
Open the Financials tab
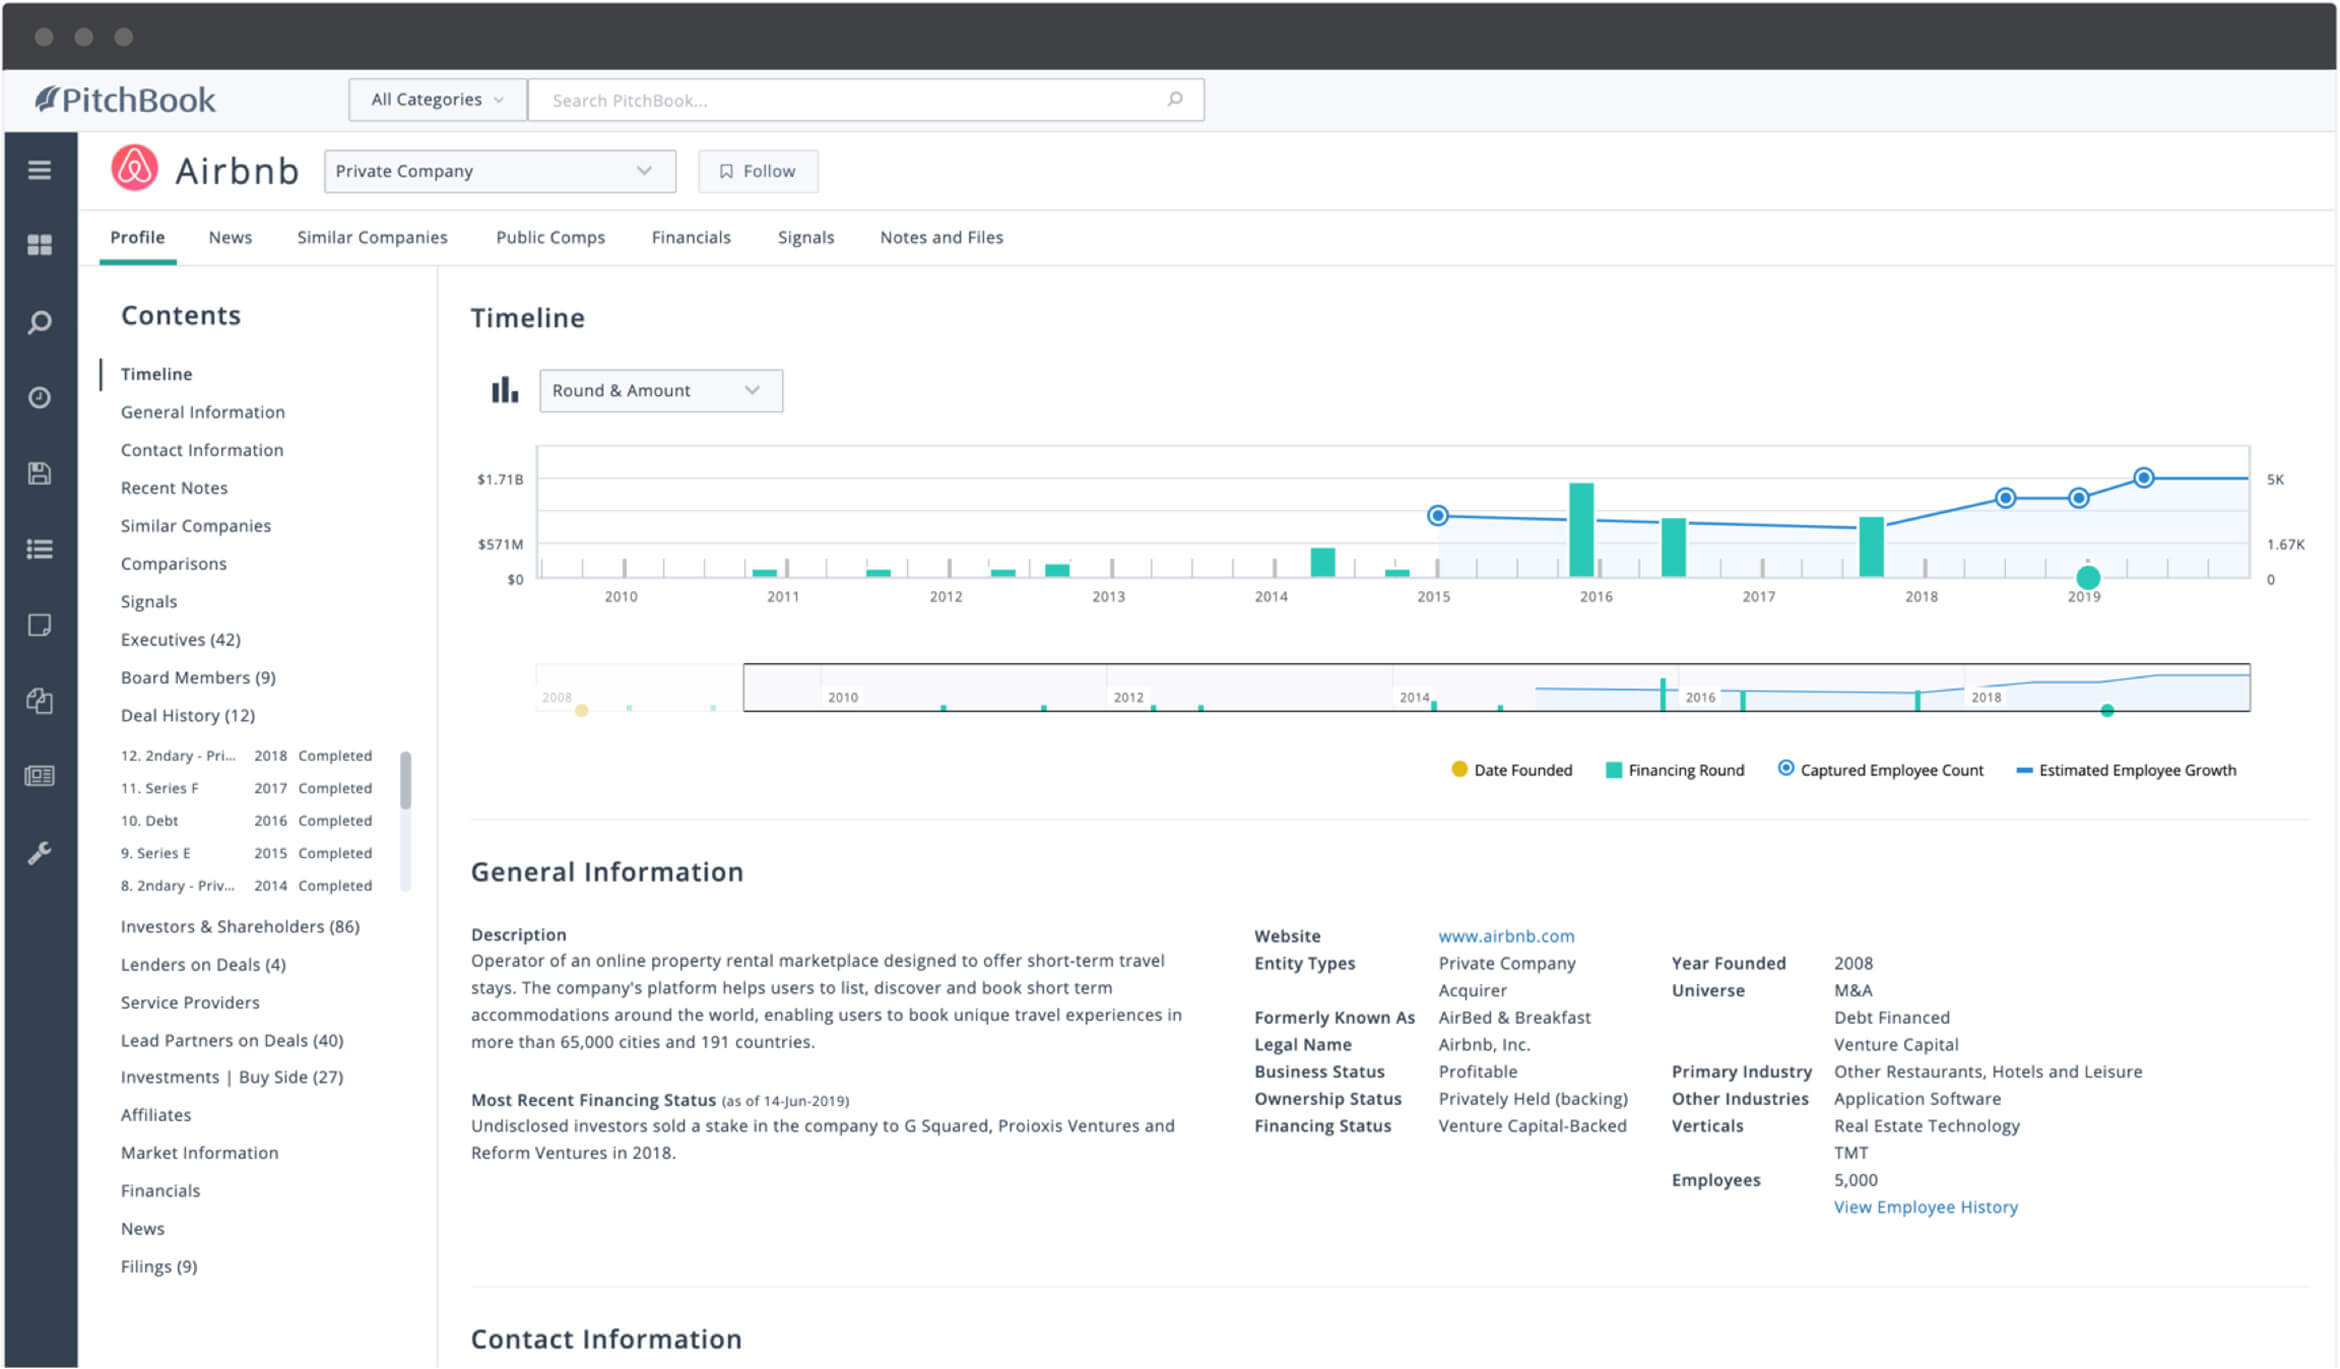(x=691, y=237)
